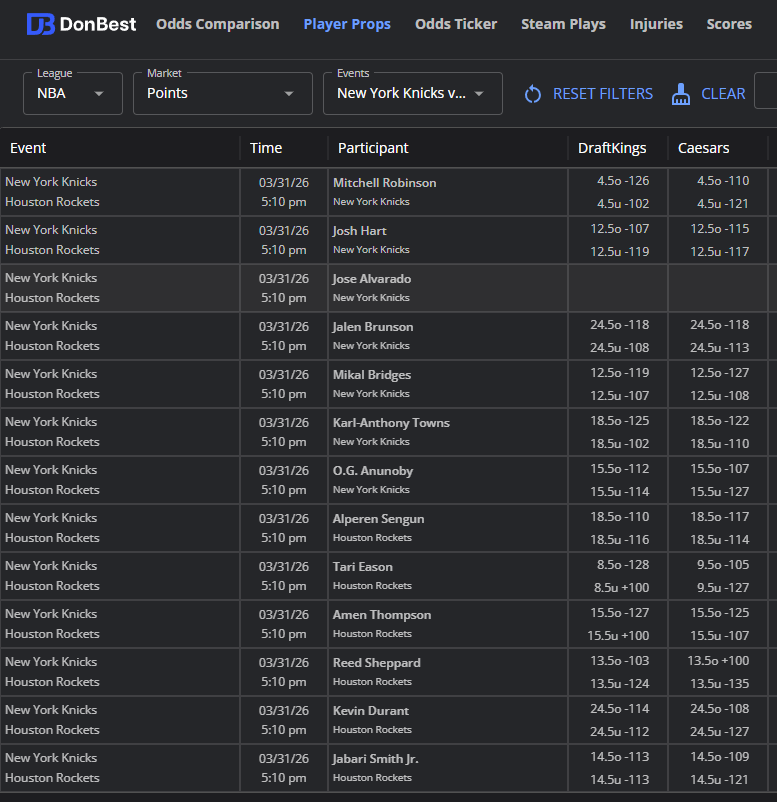The height and width of the screenshot is (802, 777).
Task: Click Karl-Anthony Towns DraftKings 18.5o -125 odds
Action: click(619, 421)
